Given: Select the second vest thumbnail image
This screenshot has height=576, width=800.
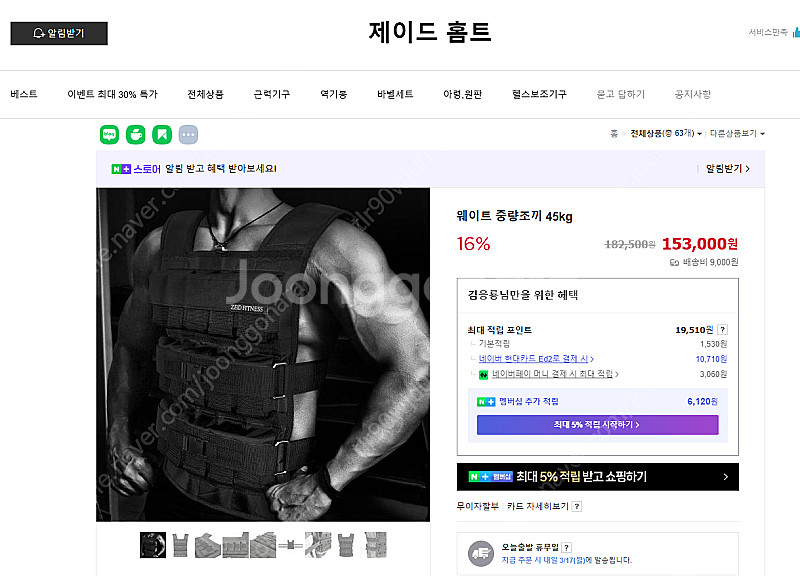Looking at the screenshot, I should 180,545.
